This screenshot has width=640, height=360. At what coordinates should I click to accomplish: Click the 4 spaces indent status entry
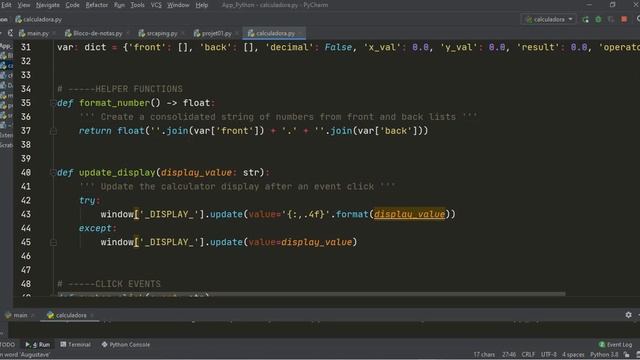coord(573,355)
